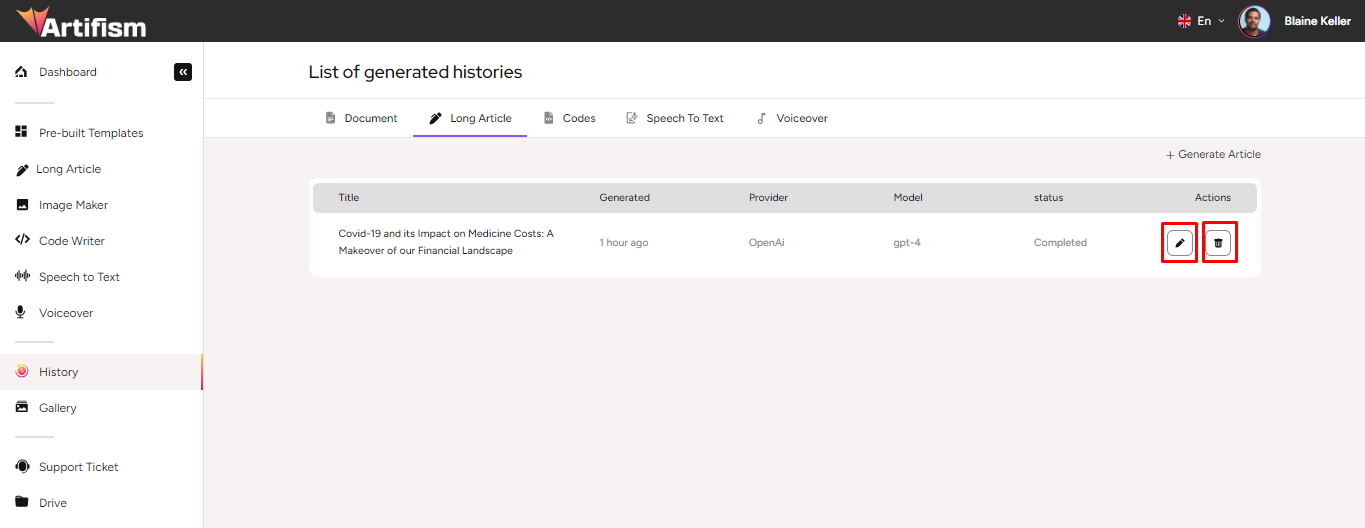The image size is (1365, 528).
Task: Open the Gallery page
Action: 57,408
